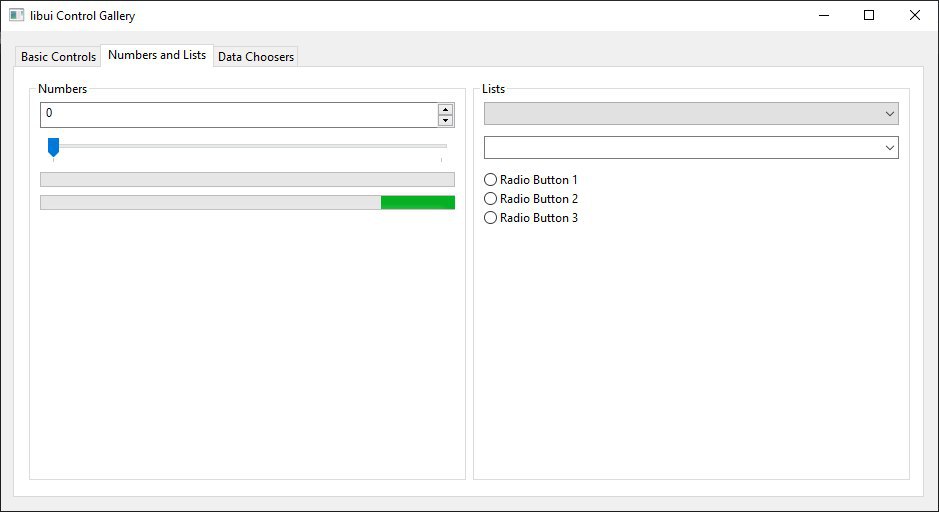Click the spinbox number field showing 0
Image resolution: width=939 pixels, height=512 pixels.
click(239, 114)
